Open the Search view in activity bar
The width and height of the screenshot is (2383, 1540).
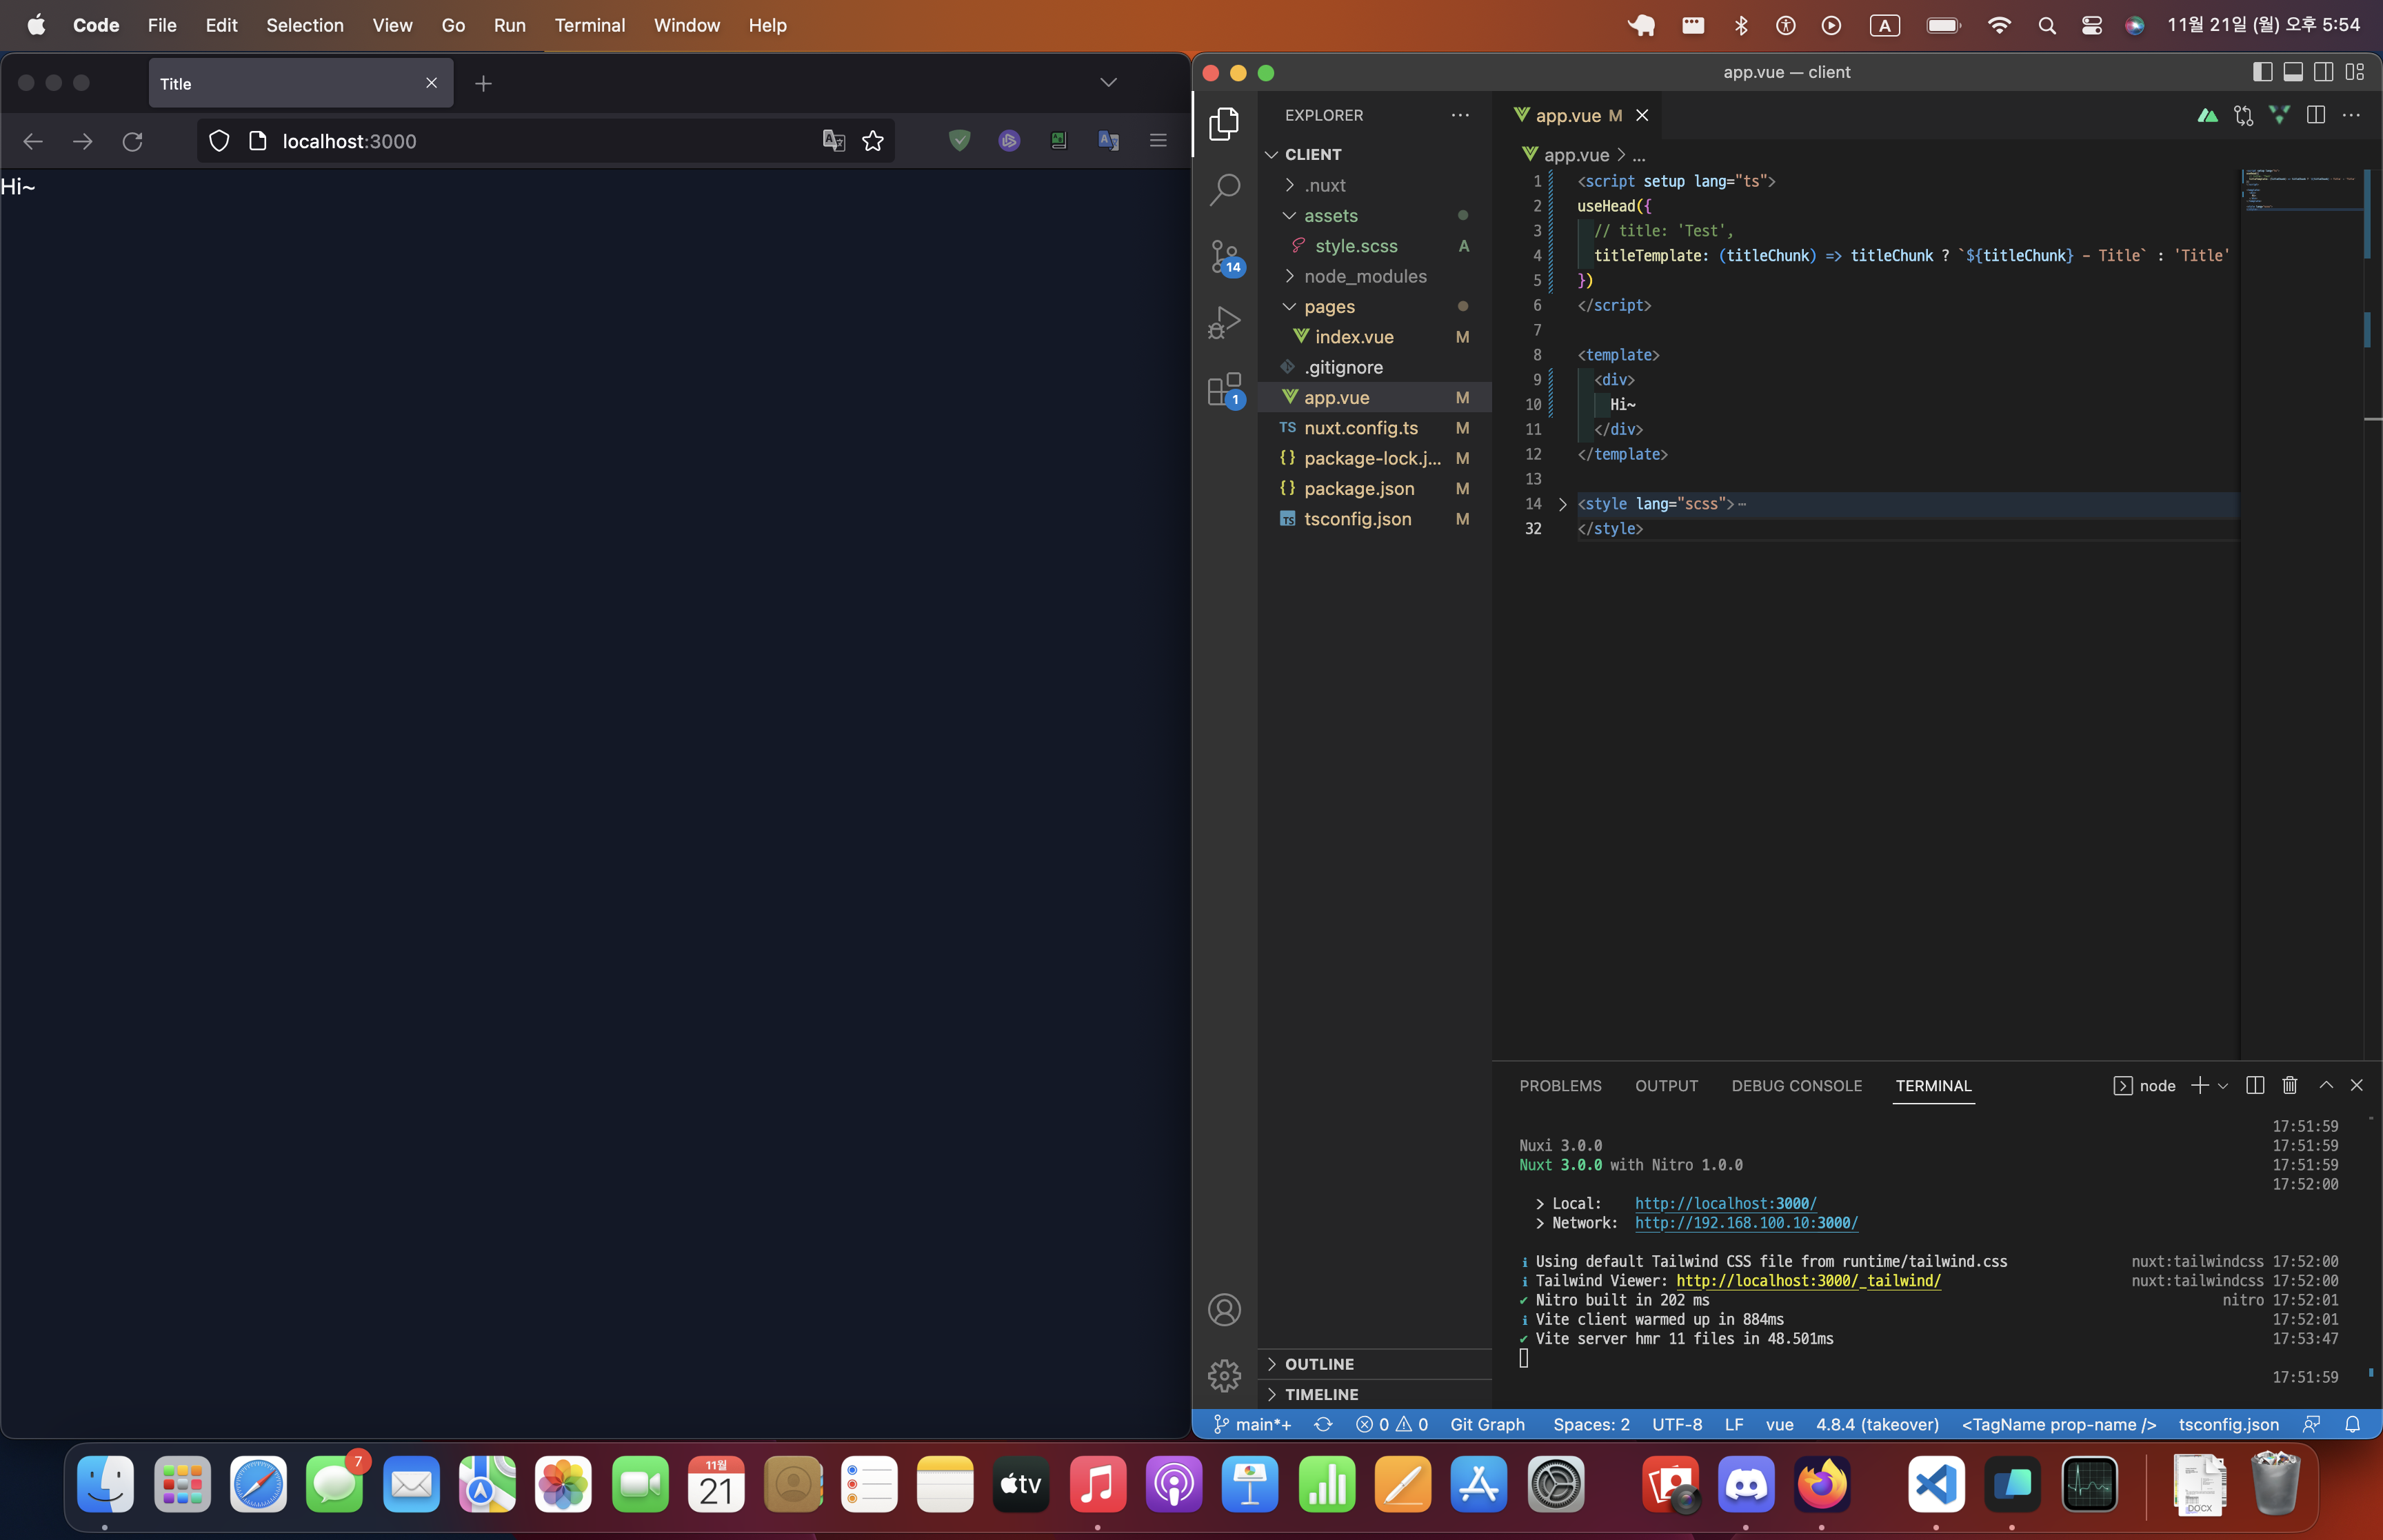pyautogui.click(x=1224, y=189)
